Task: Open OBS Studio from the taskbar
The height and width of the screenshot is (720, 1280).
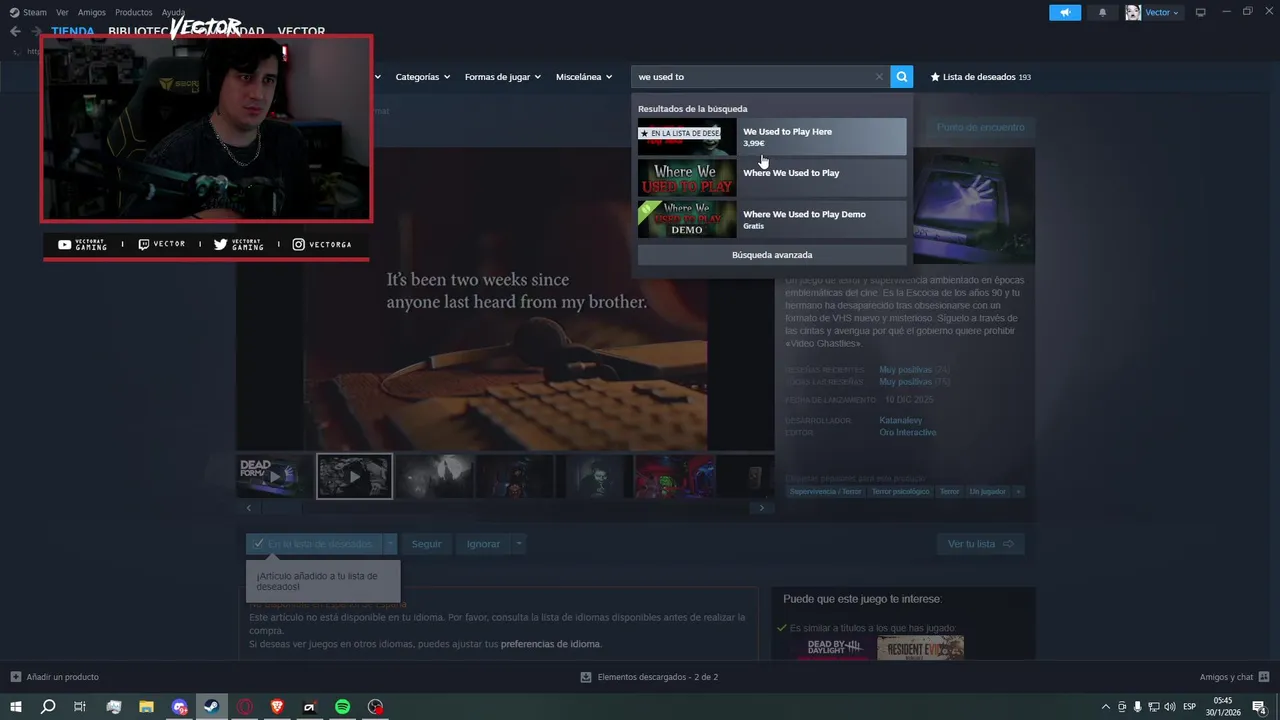Action: coord(375,707)
